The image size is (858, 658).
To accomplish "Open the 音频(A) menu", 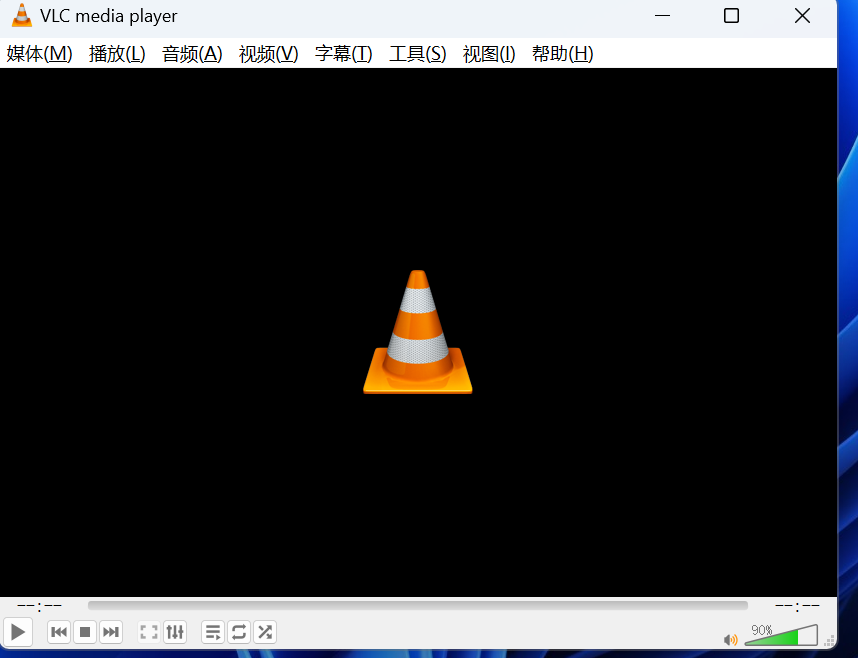I will 192,54.
